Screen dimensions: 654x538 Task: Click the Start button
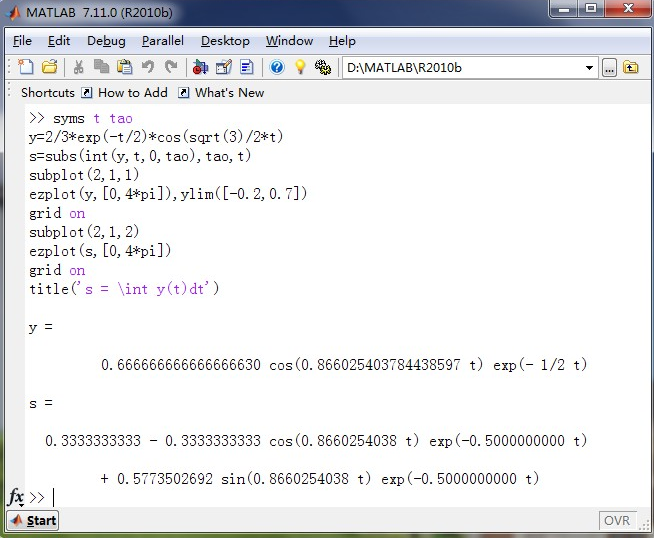point(33,520)
